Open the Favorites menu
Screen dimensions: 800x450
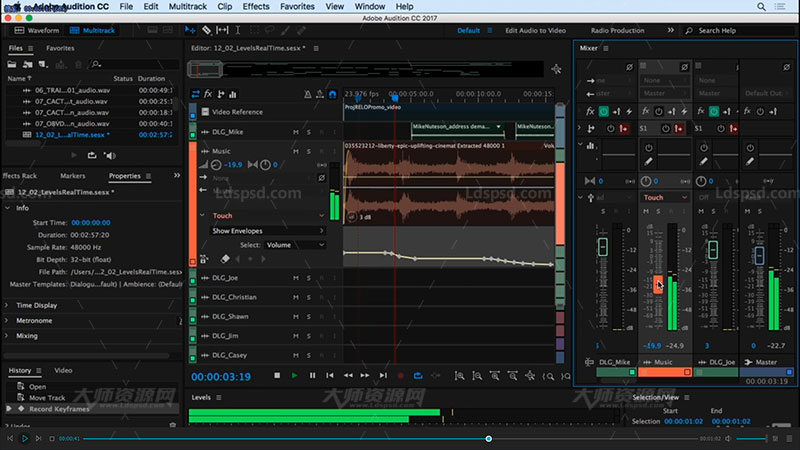(x=297, y=7)
